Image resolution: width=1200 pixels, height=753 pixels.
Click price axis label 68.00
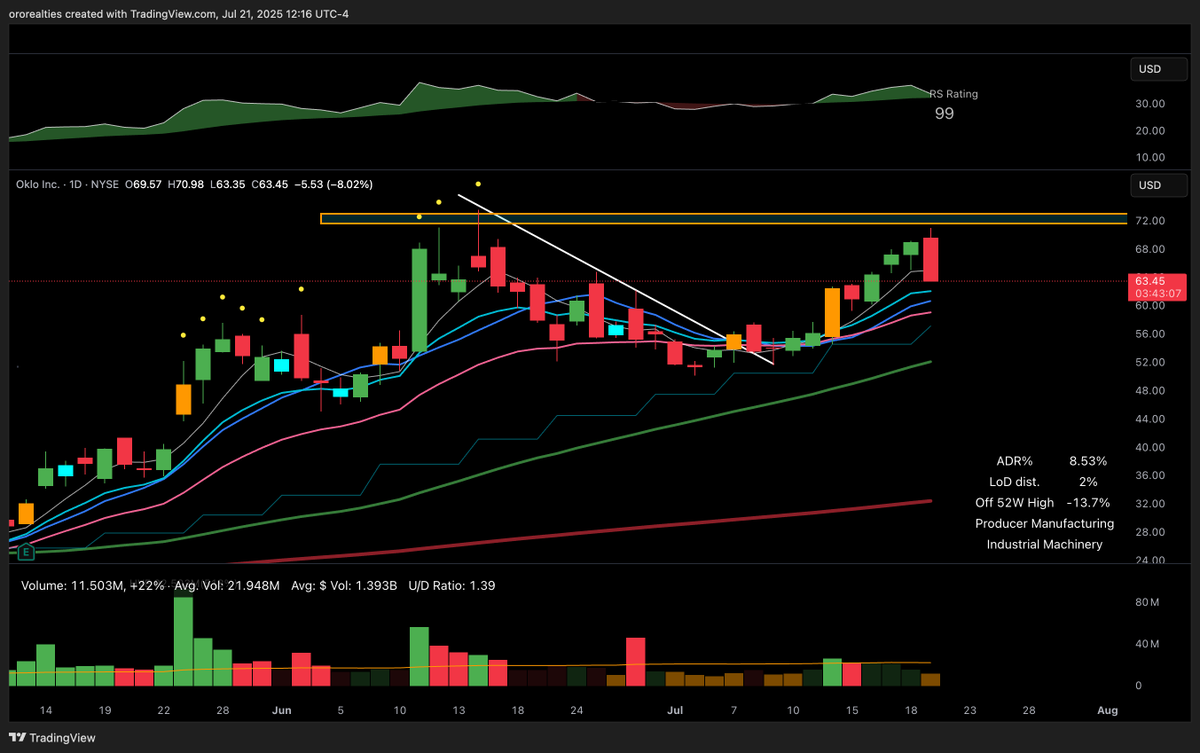click(1150, 249)
